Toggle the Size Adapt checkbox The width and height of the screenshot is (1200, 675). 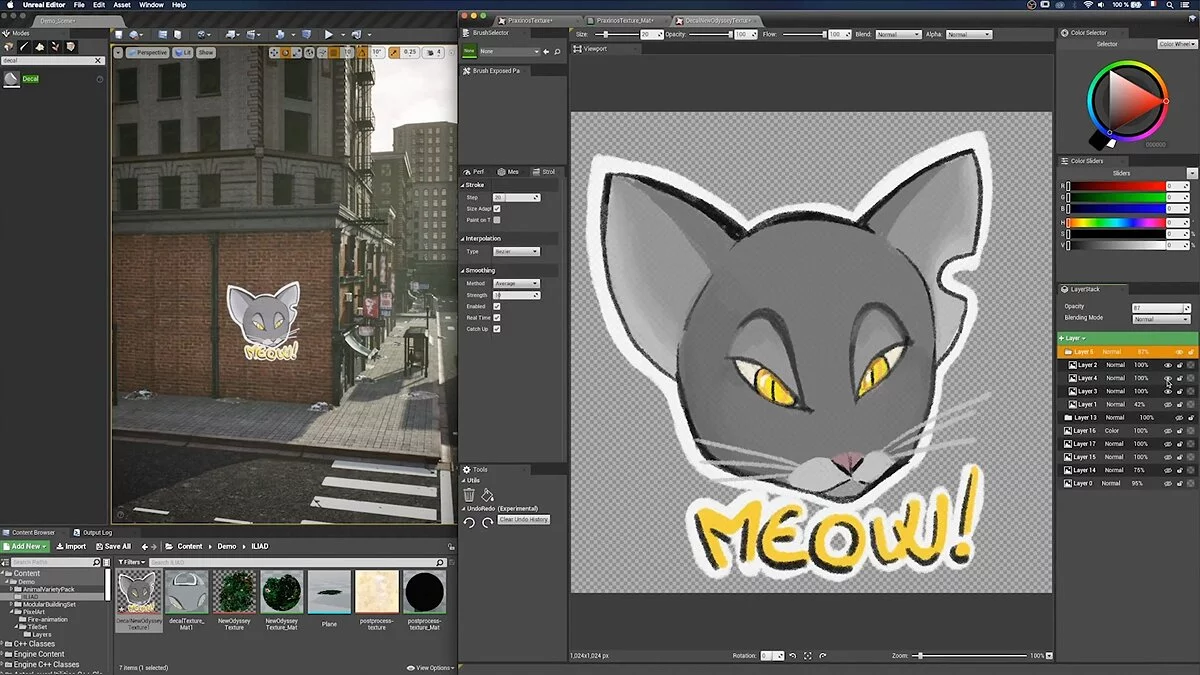tap(497, 209)
